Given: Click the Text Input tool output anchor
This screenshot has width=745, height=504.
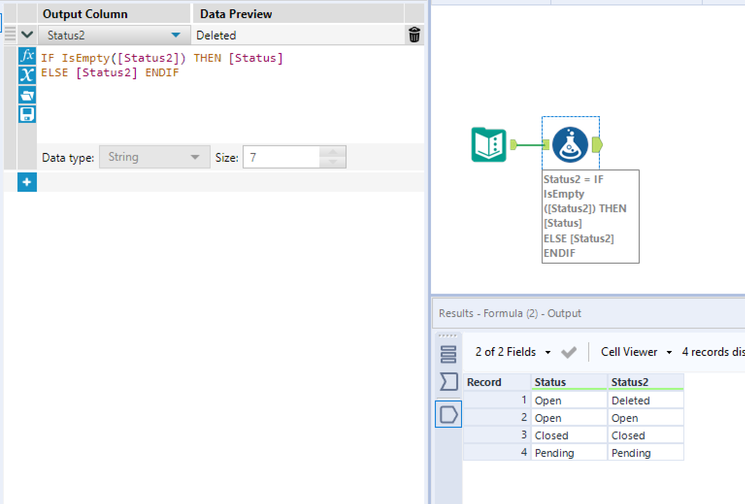Looking at the screenshot, I should click(513, 144).
